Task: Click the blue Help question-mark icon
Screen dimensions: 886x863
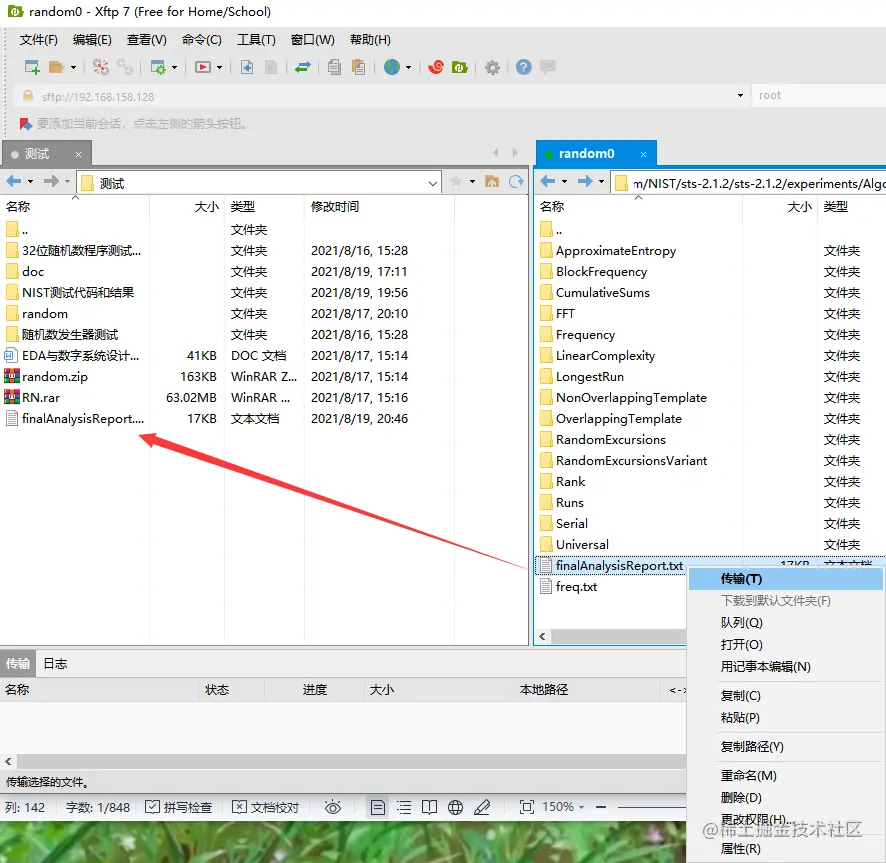Action: (524, 67)
